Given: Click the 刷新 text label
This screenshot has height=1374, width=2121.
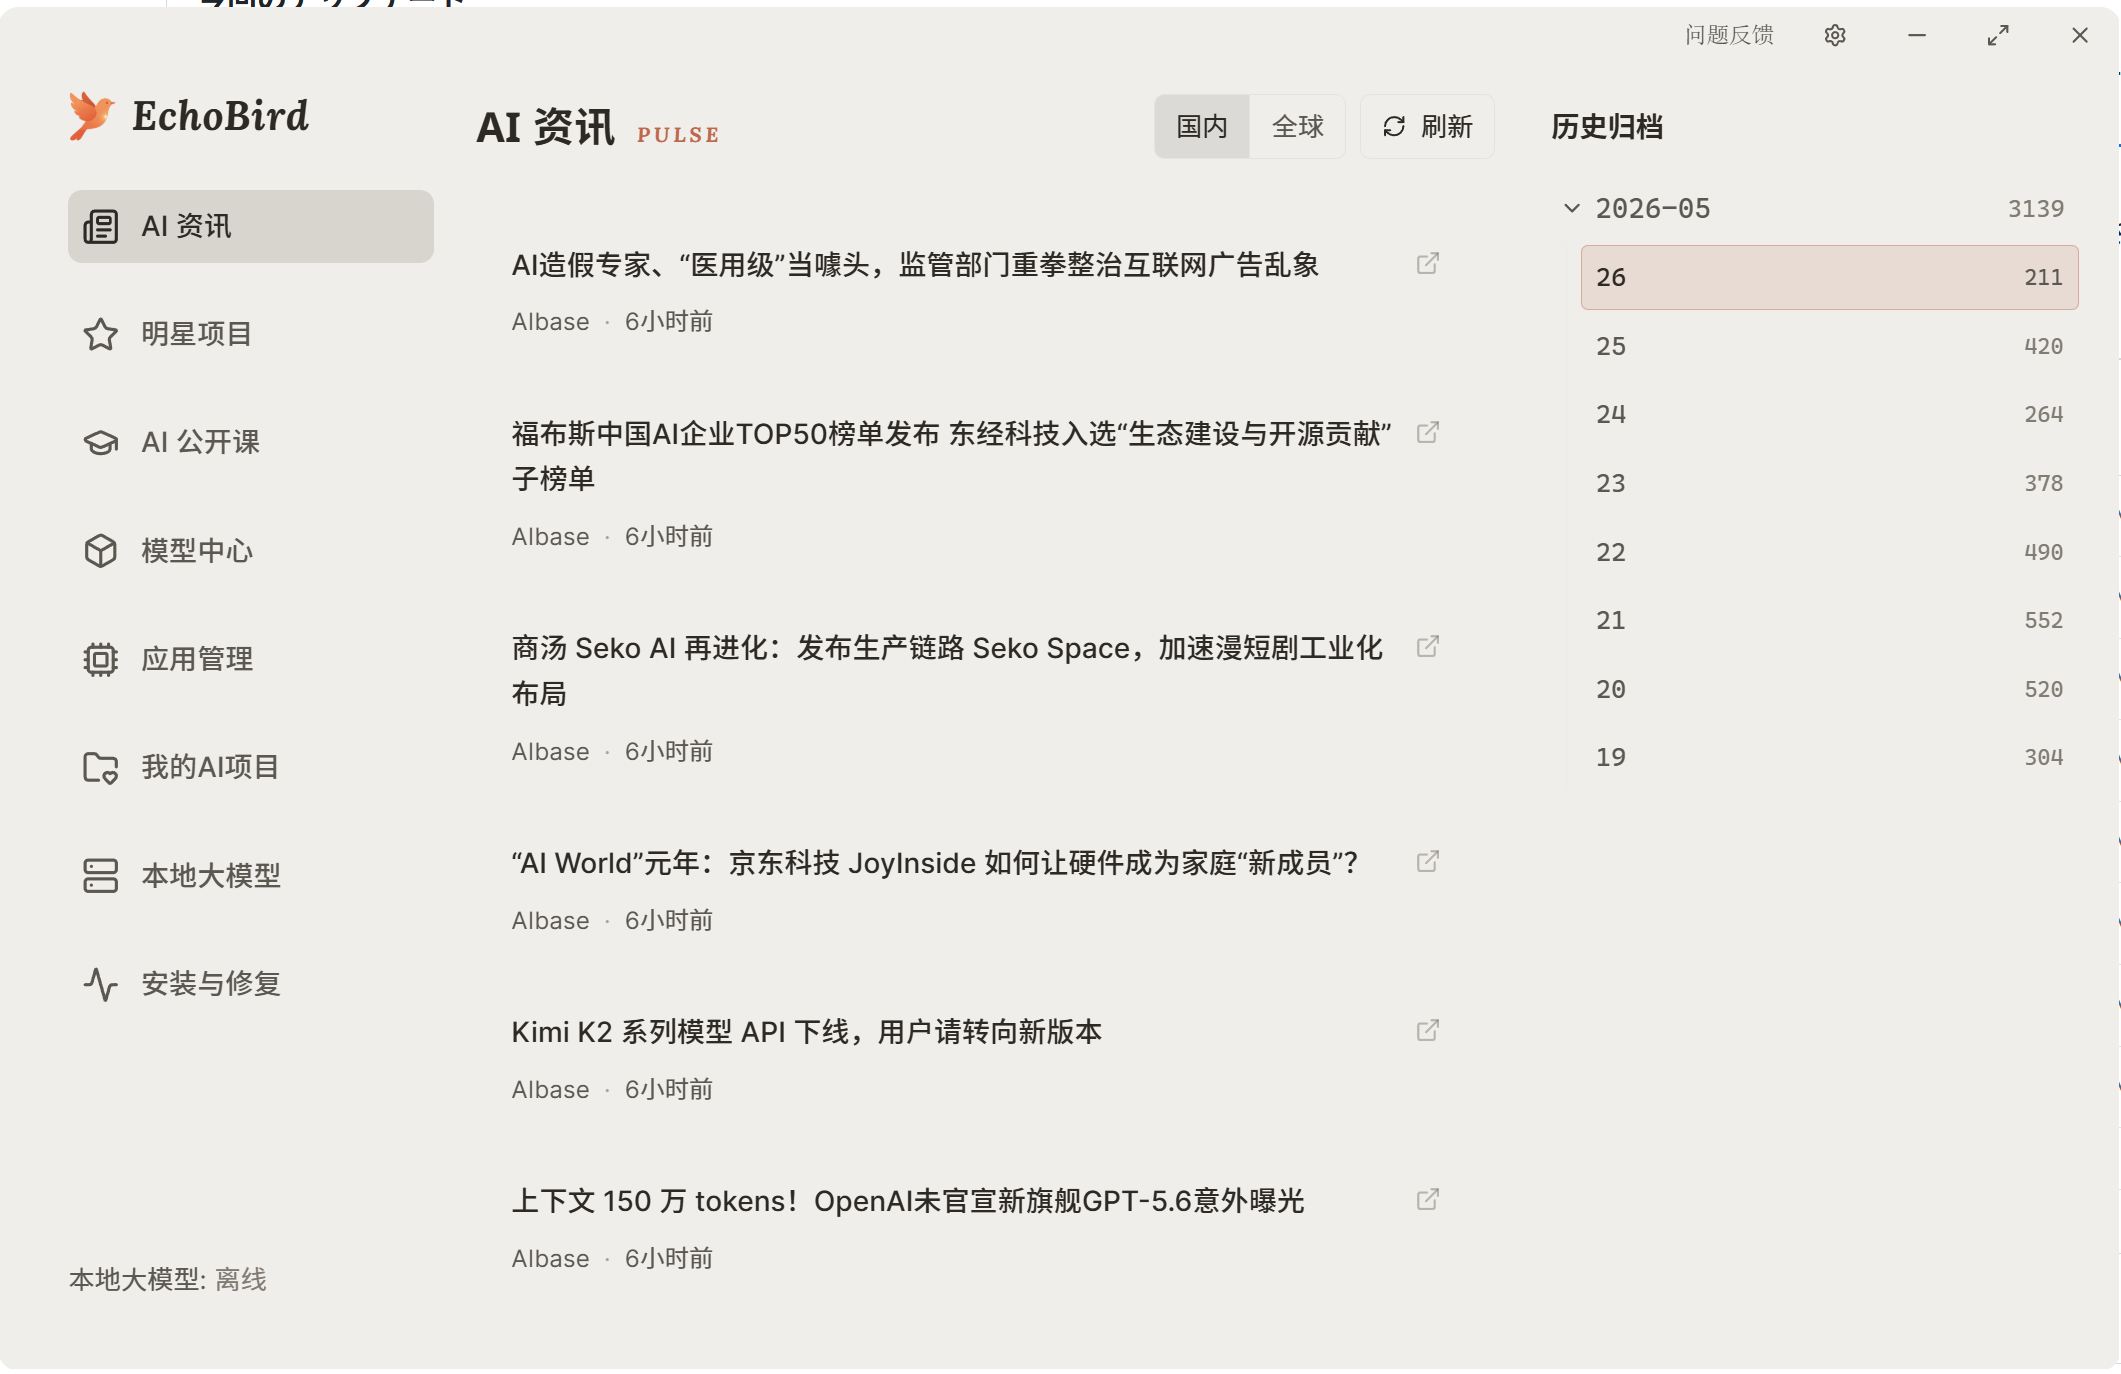Looking at the screenshot, I should [x=1447, y=126].
